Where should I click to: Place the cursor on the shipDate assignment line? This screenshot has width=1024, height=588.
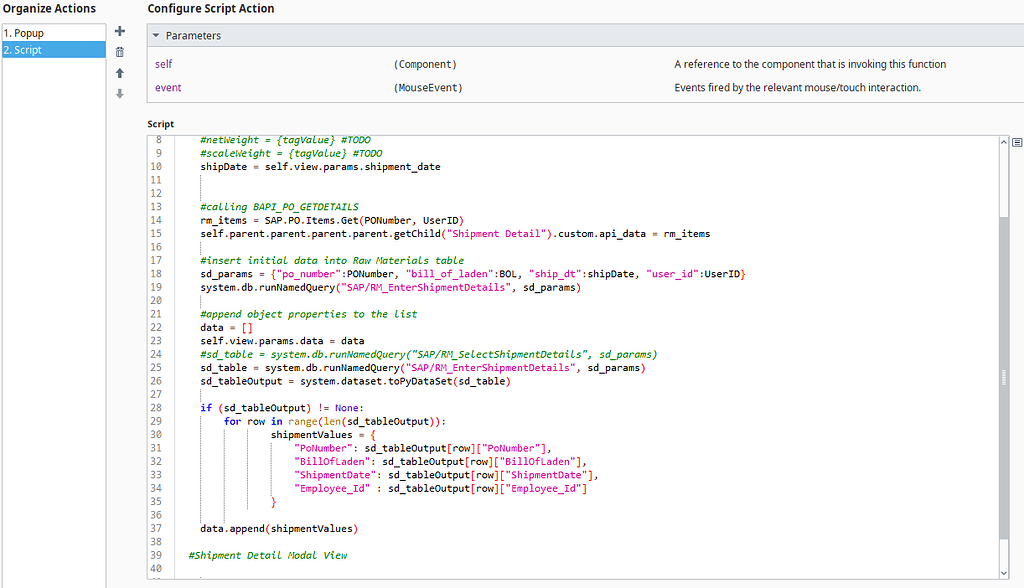290,166
